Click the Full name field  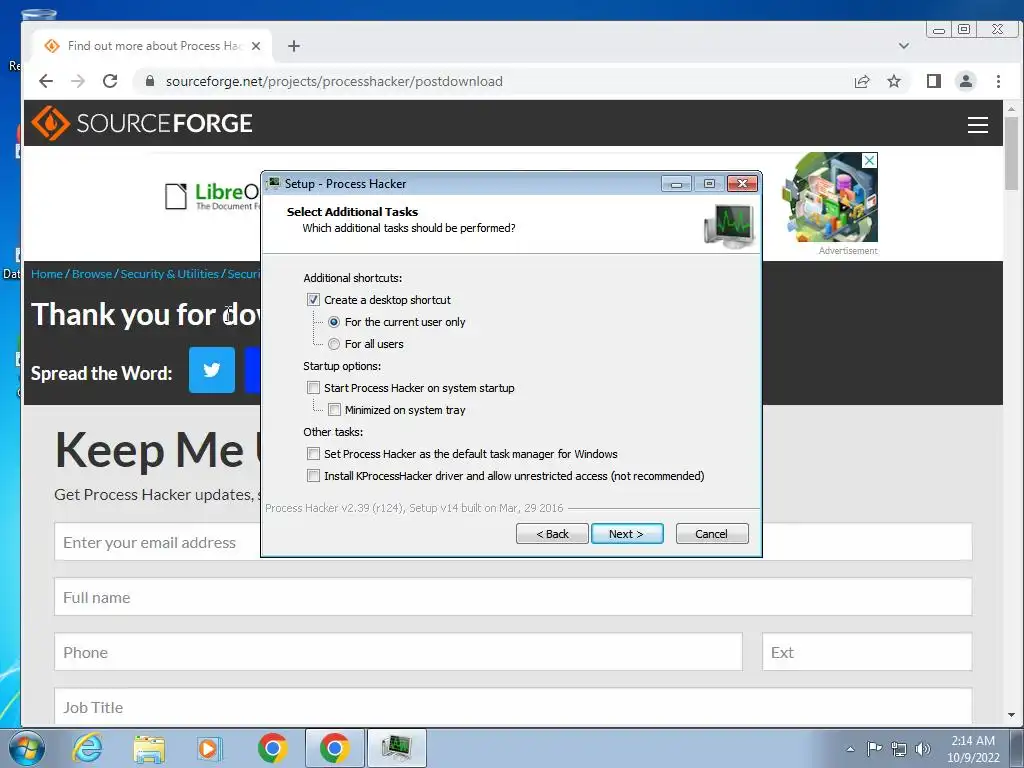point(513,597)
